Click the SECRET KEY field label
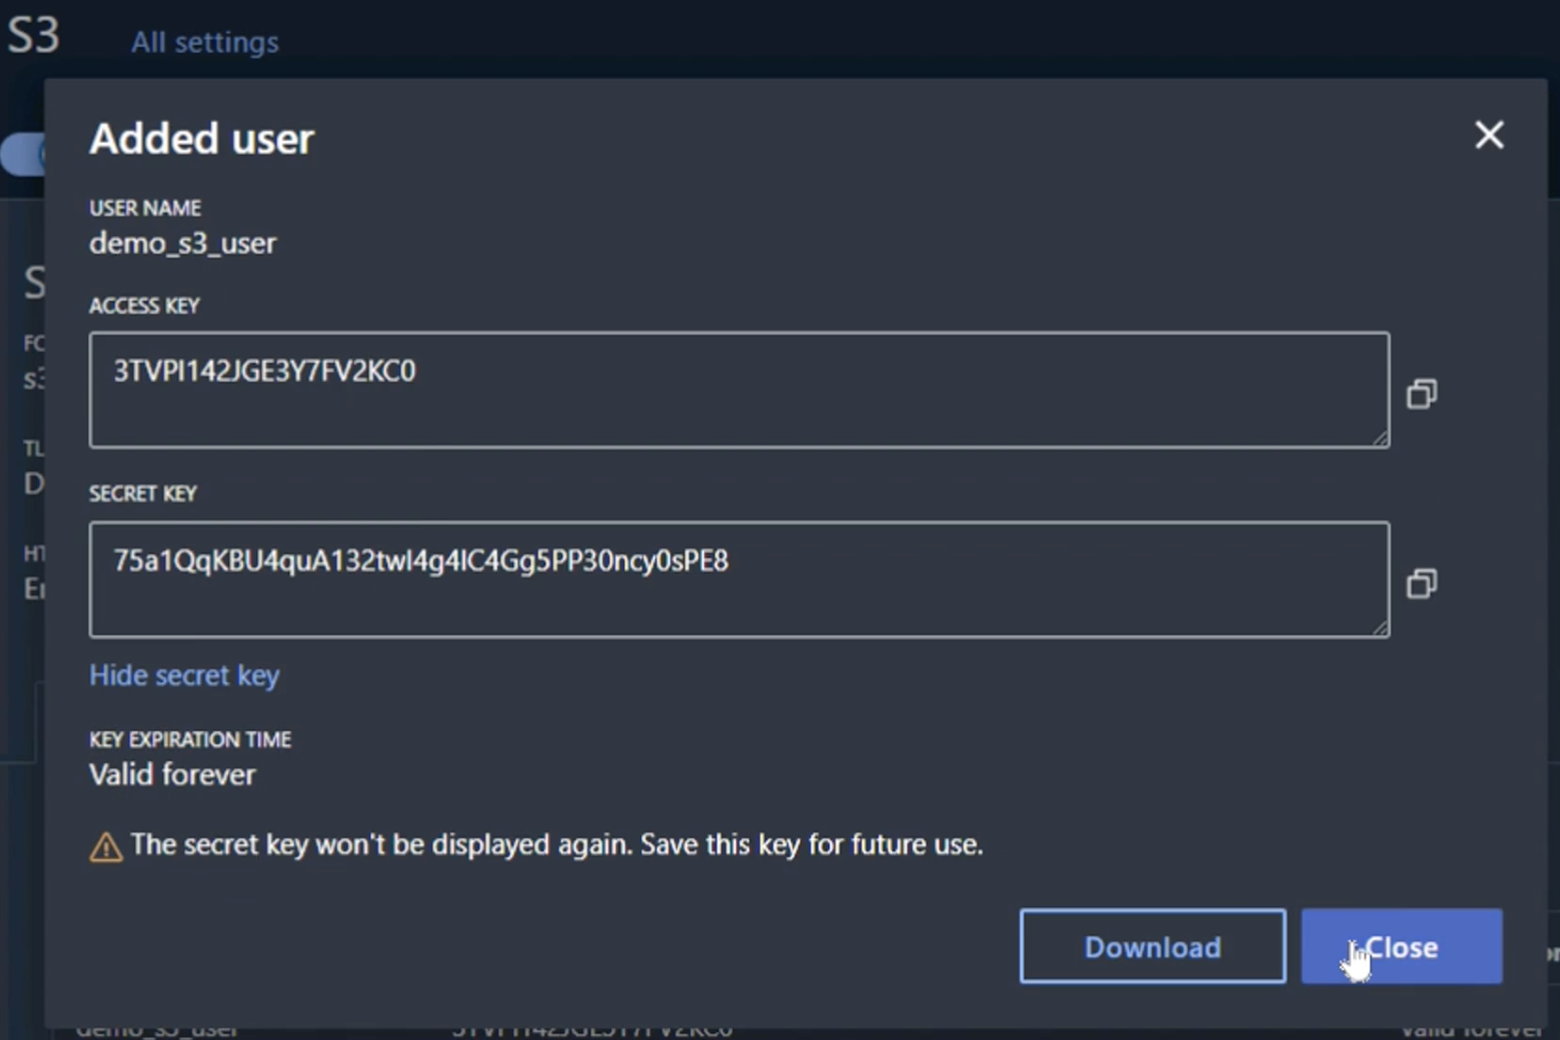Screen dimensions: 1560x1040 pyautogui.click(x=143, y=494)
